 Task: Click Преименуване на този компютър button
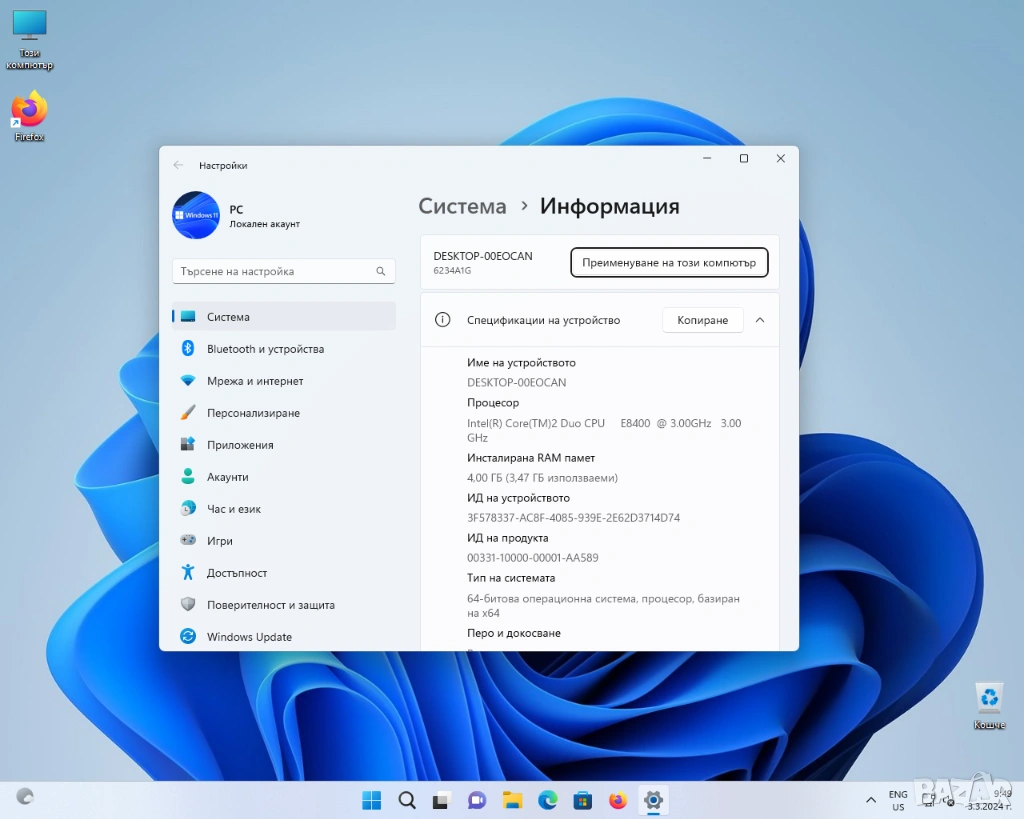[x=669, y=262]
